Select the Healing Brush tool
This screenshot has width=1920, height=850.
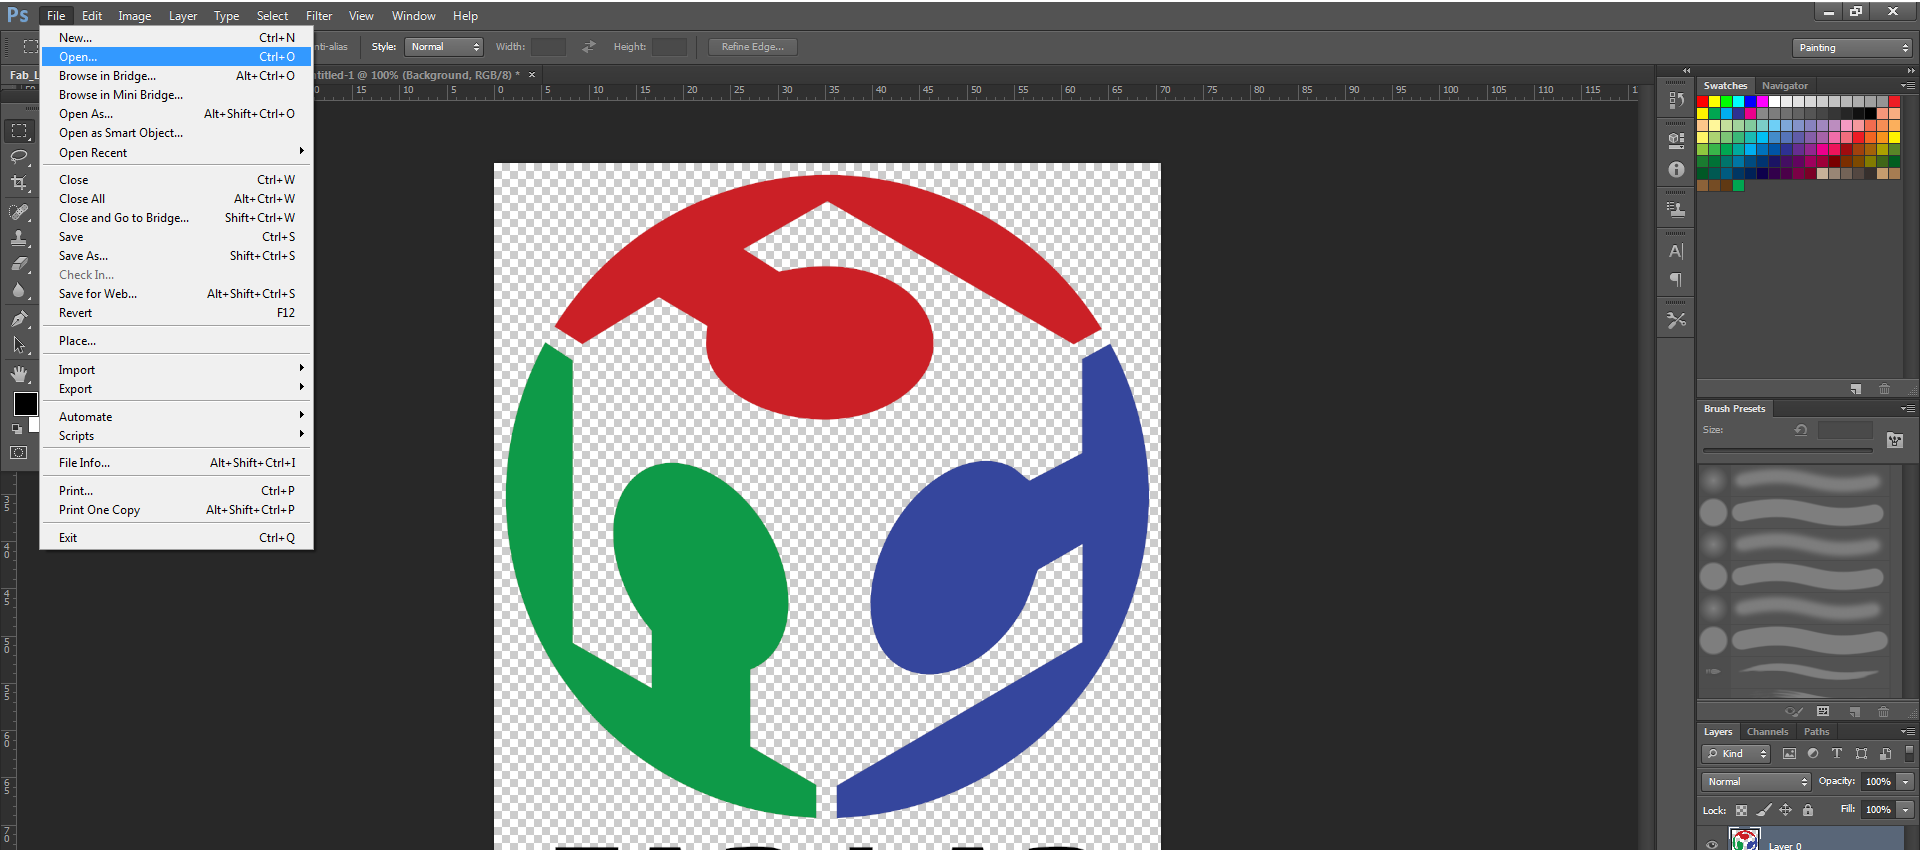19,212
